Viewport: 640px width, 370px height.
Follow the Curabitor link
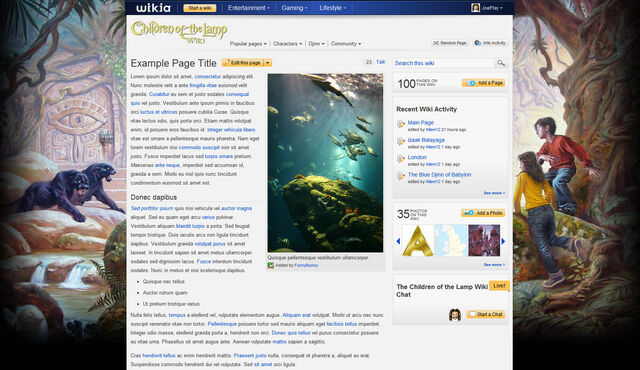(159, 94)
